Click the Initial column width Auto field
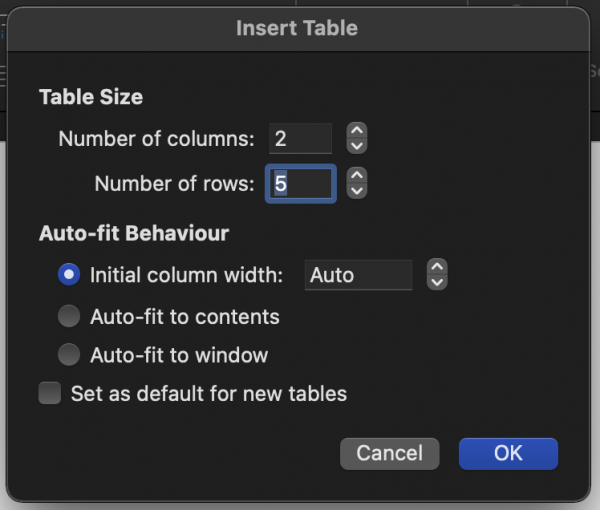Image resolution: width=600 pixels, height=510 pixels. pos(358,275)
